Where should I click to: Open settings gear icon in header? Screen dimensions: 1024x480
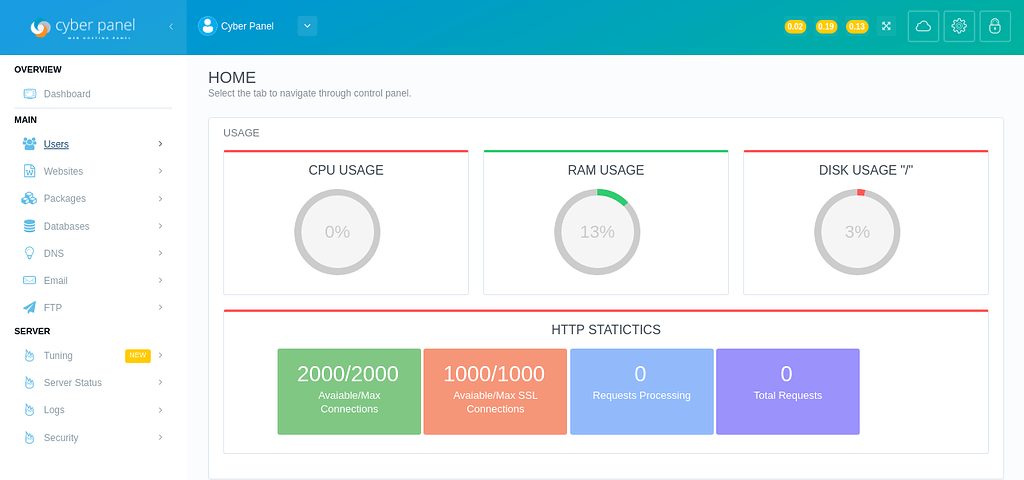coord(959,27)
